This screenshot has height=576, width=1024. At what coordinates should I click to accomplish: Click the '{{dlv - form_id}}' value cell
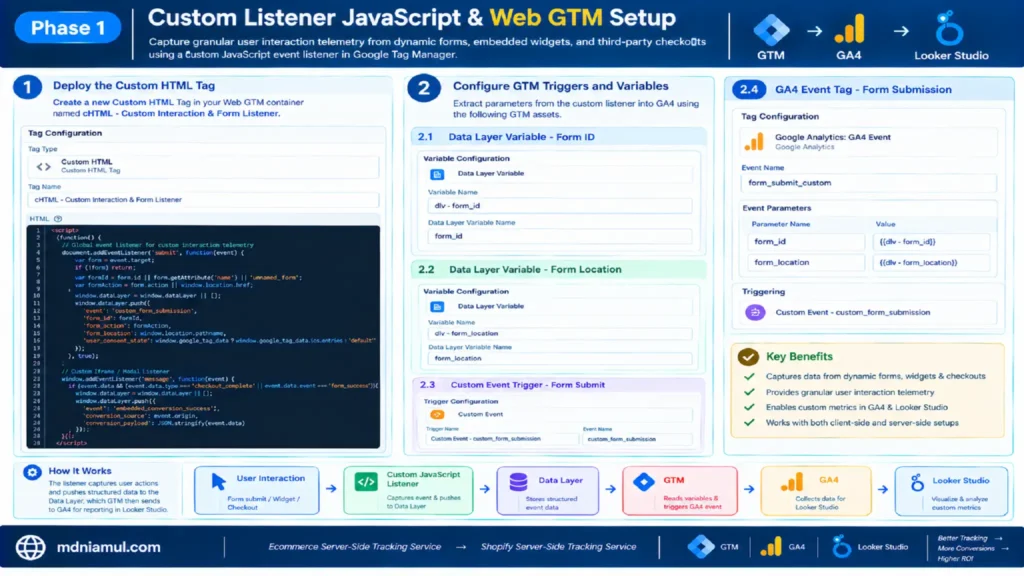point(931,242)
